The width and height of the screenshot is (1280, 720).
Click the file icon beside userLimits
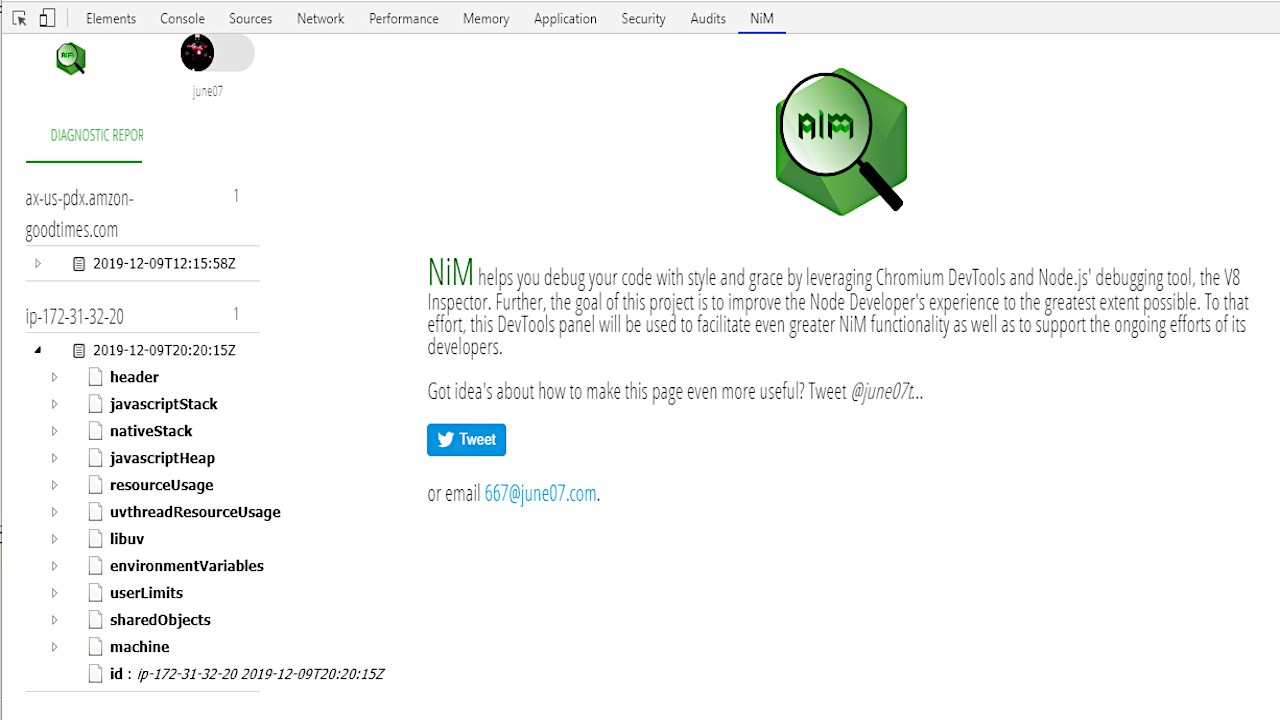pyautogui.click(x=96, y=593)
